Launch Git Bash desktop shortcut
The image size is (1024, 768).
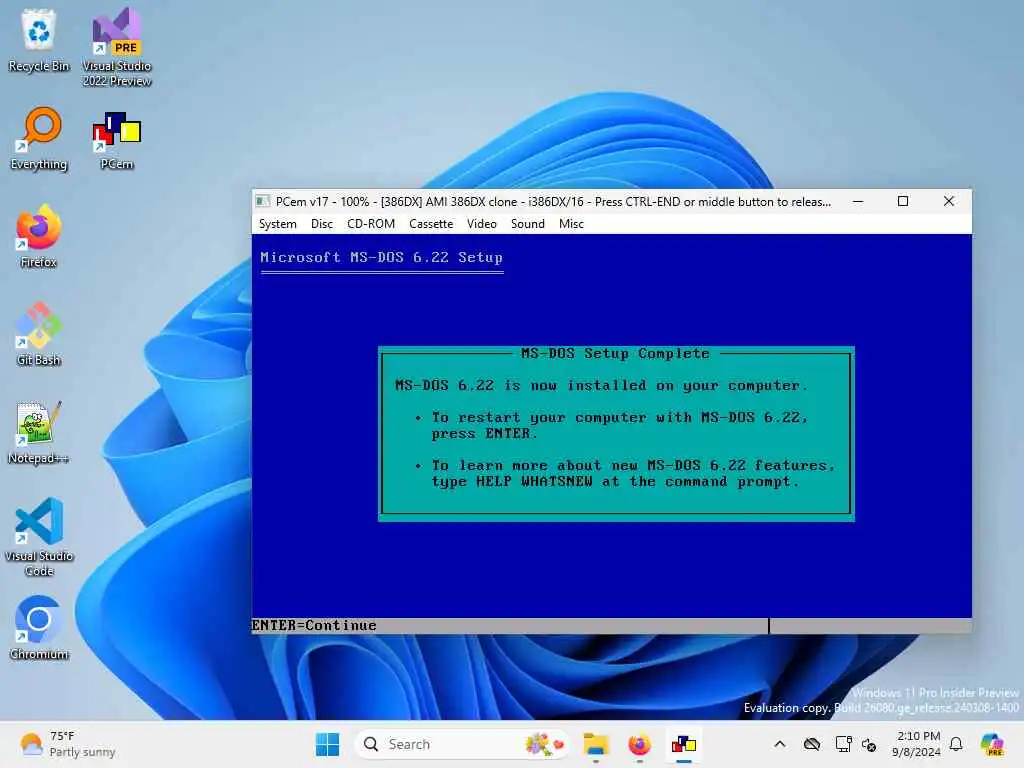point(39,334)
